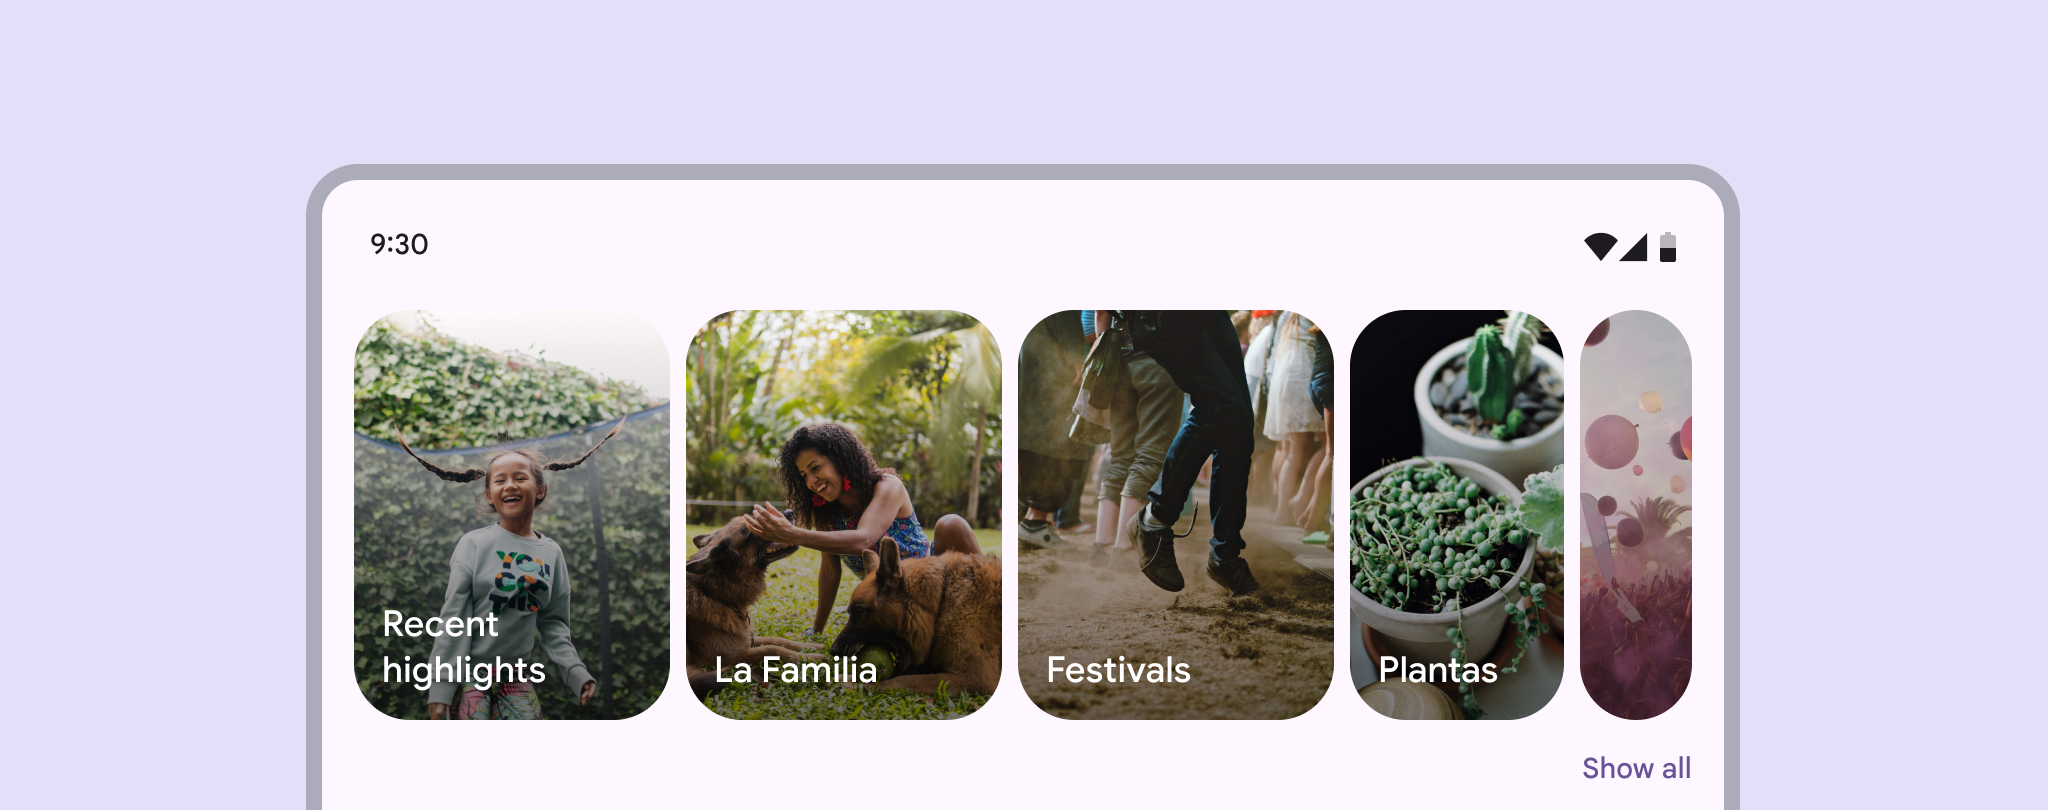Open the La Familia album card
The width and height of the screenshot is (2048, 810).
point(843,514)
